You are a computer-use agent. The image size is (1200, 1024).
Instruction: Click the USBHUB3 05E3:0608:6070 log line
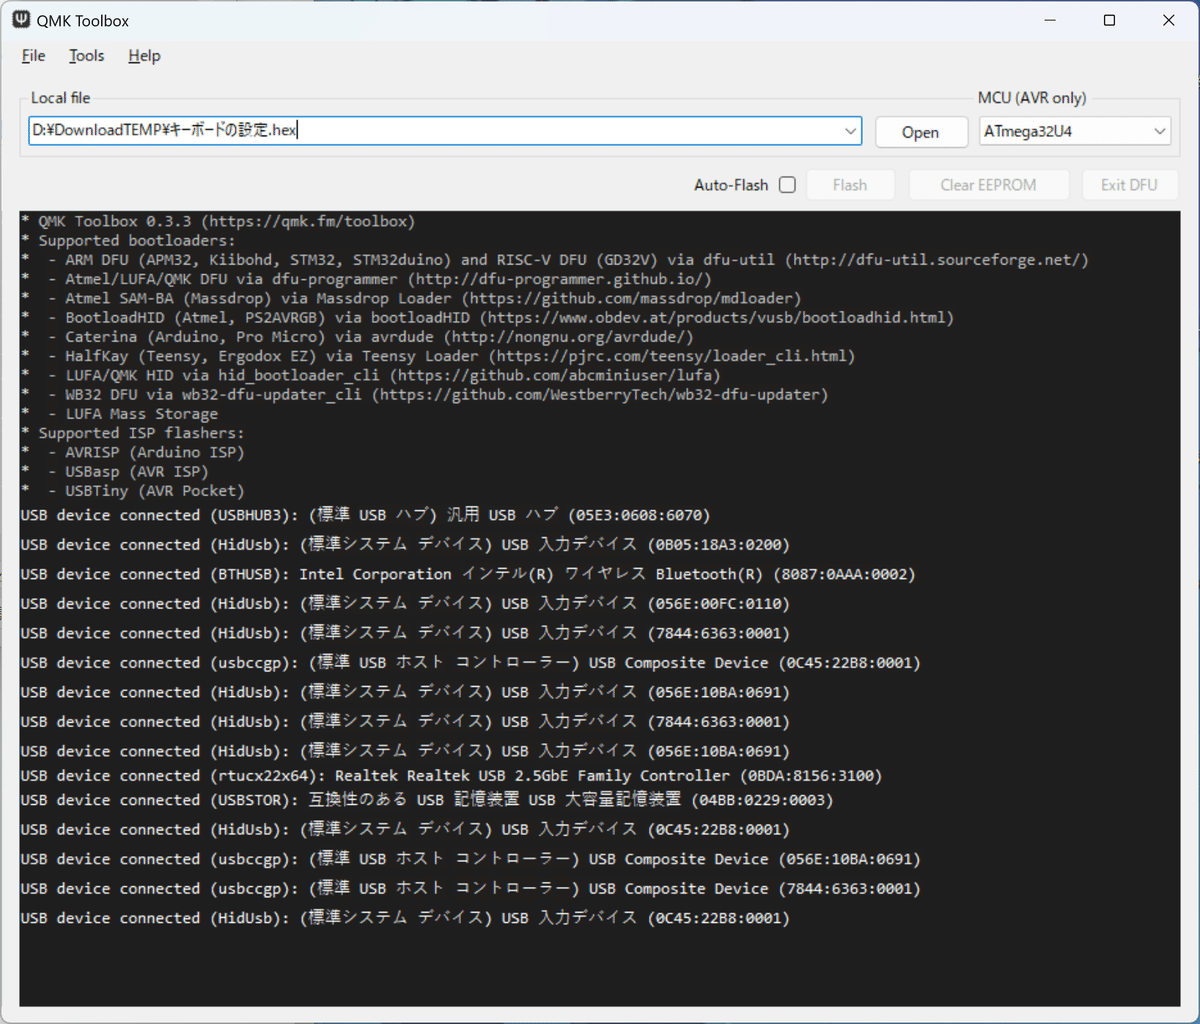pyautogui.click(x=365, y=515)
